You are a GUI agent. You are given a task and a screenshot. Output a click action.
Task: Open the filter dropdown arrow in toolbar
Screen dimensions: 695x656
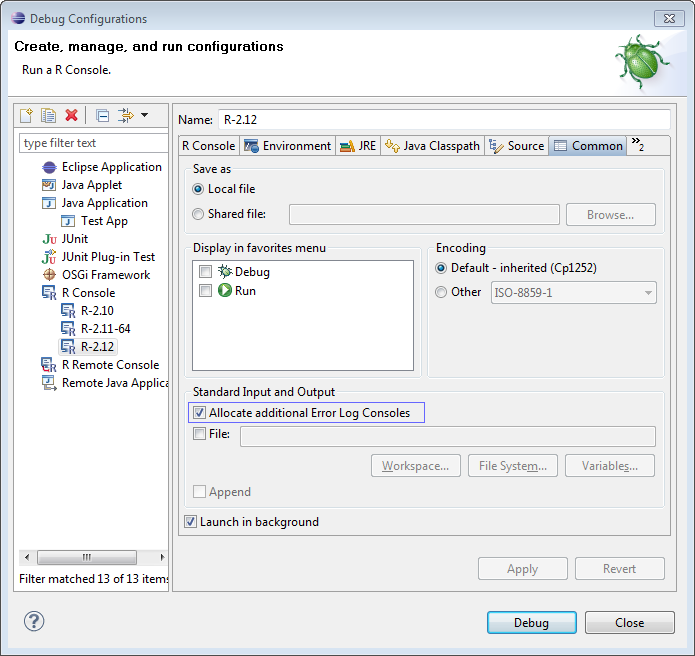[144, 115]
